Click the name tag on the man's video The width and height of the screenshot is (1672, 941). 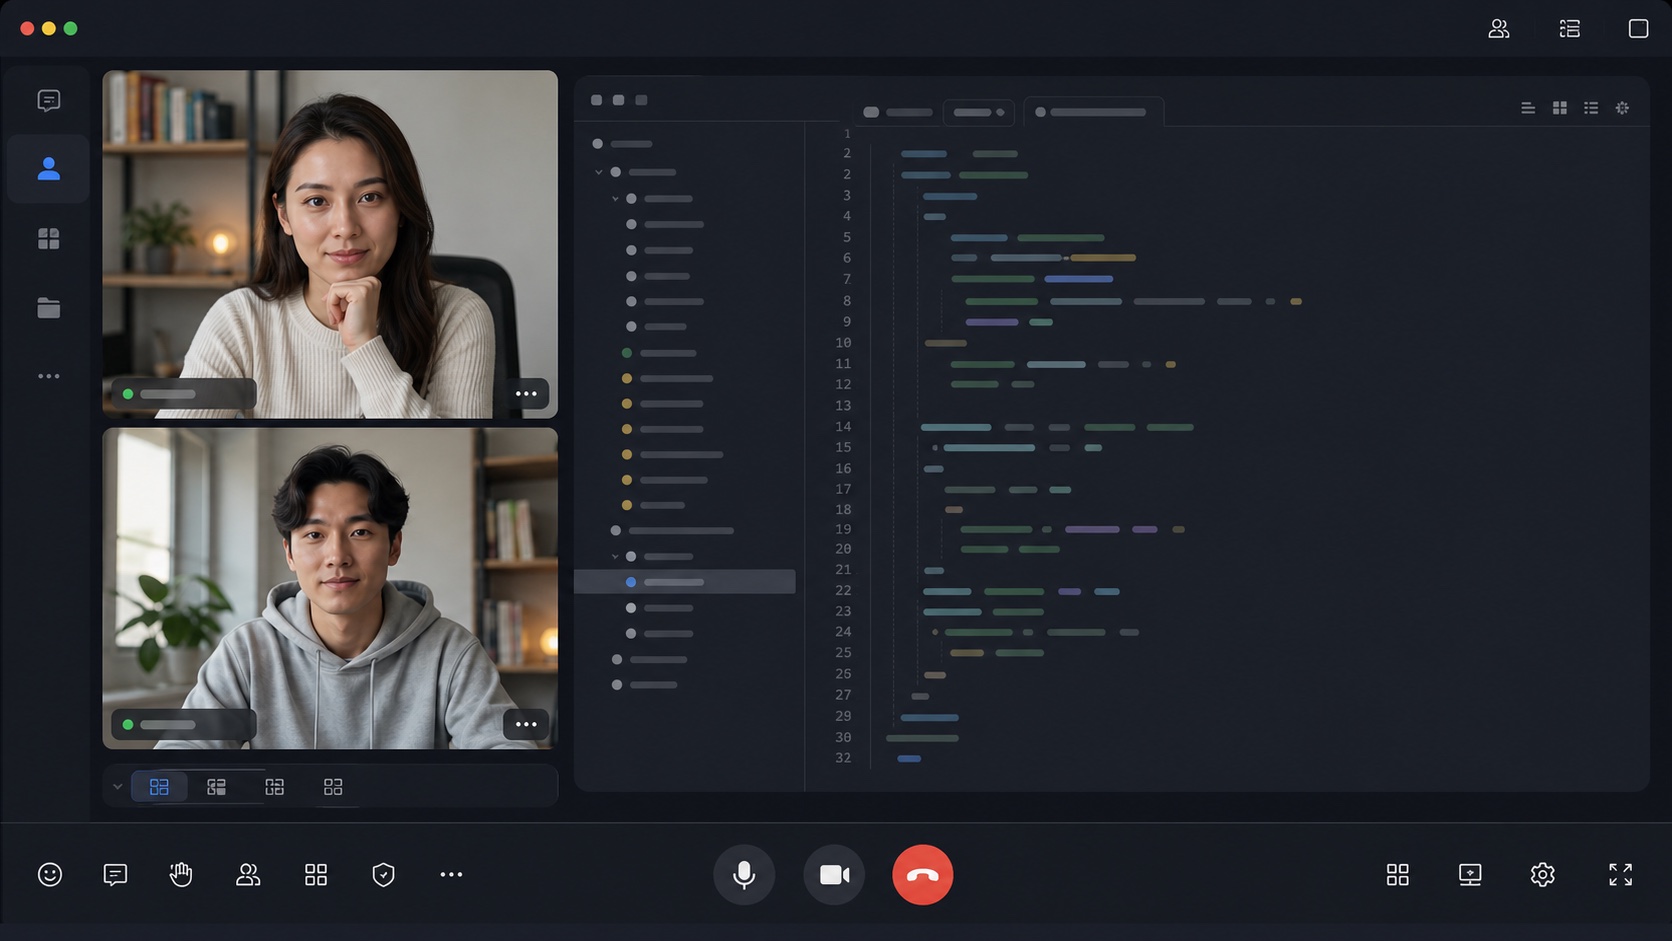183,724
